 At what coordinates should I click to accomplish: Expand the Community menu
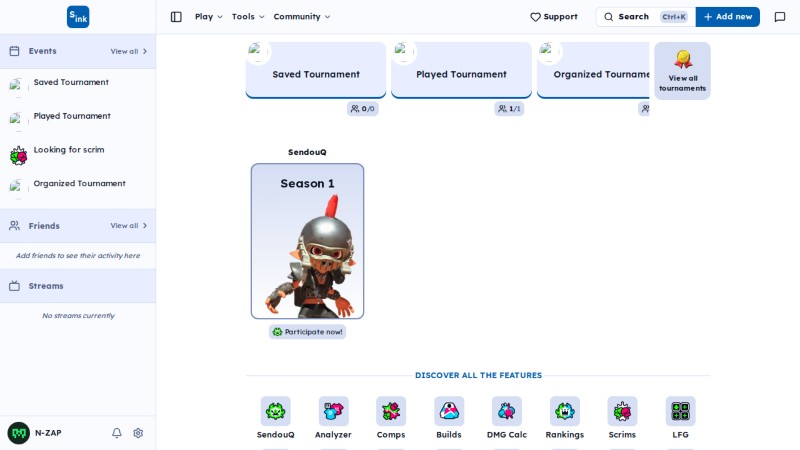coord(302,17)
